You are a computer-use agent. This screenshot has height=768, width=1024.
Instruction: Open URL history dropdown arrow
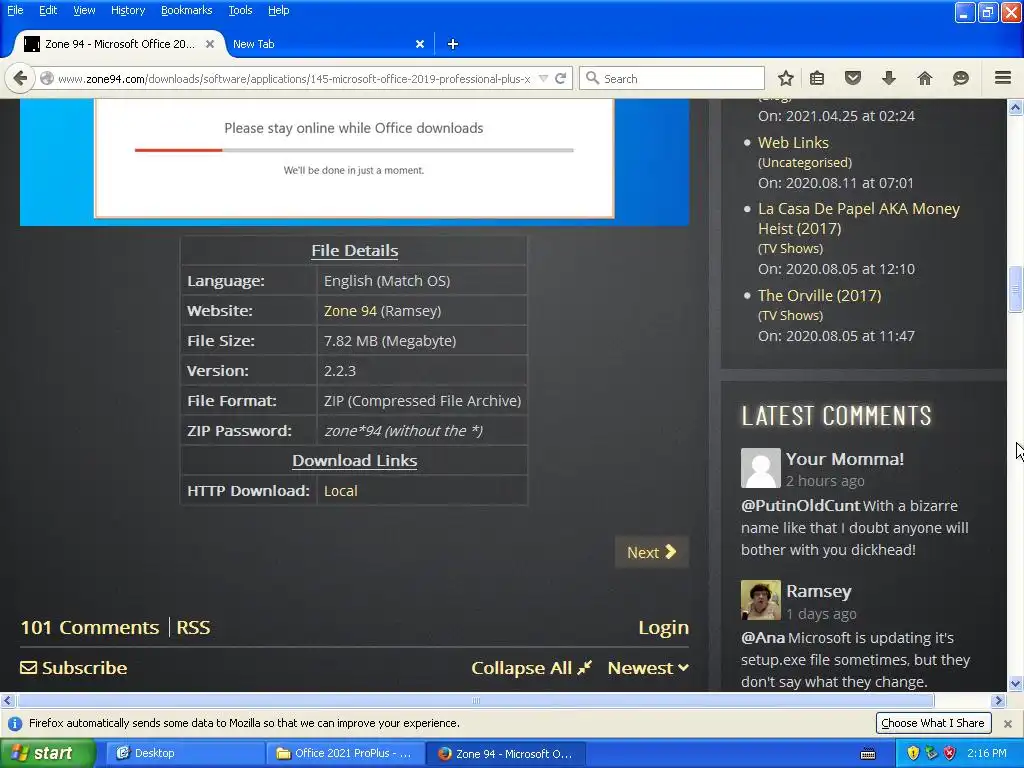pyautogui.click(x=543, y=78)
